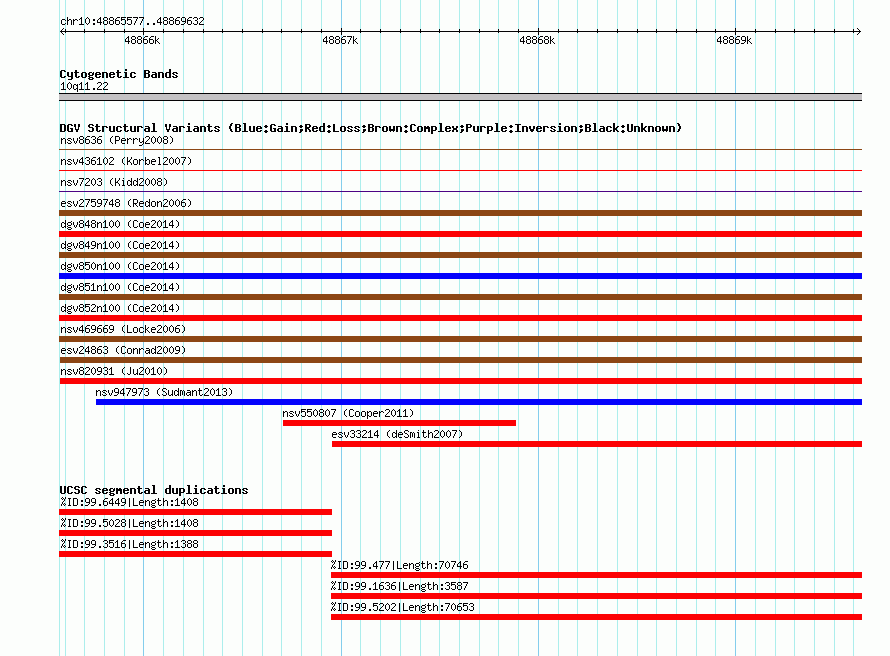Select the brown dgv849n100 bar
The width and height of the screenshot is (890, 656).
[x=460, y=255]
